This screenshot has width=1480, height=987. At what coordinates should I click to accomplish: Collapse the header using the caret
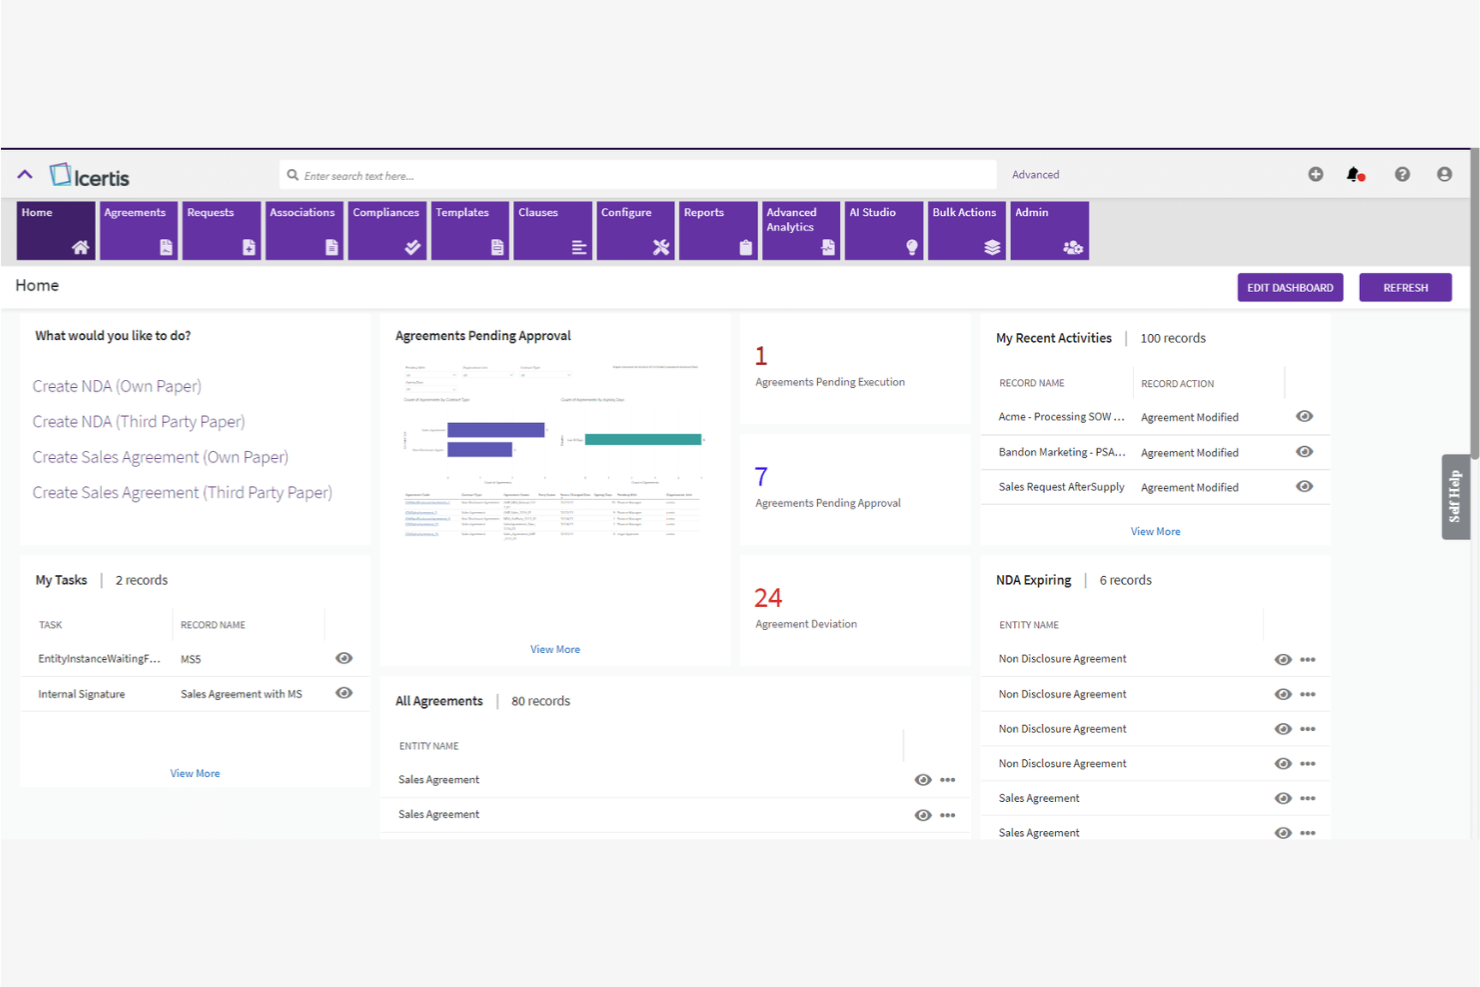[25, 172]
